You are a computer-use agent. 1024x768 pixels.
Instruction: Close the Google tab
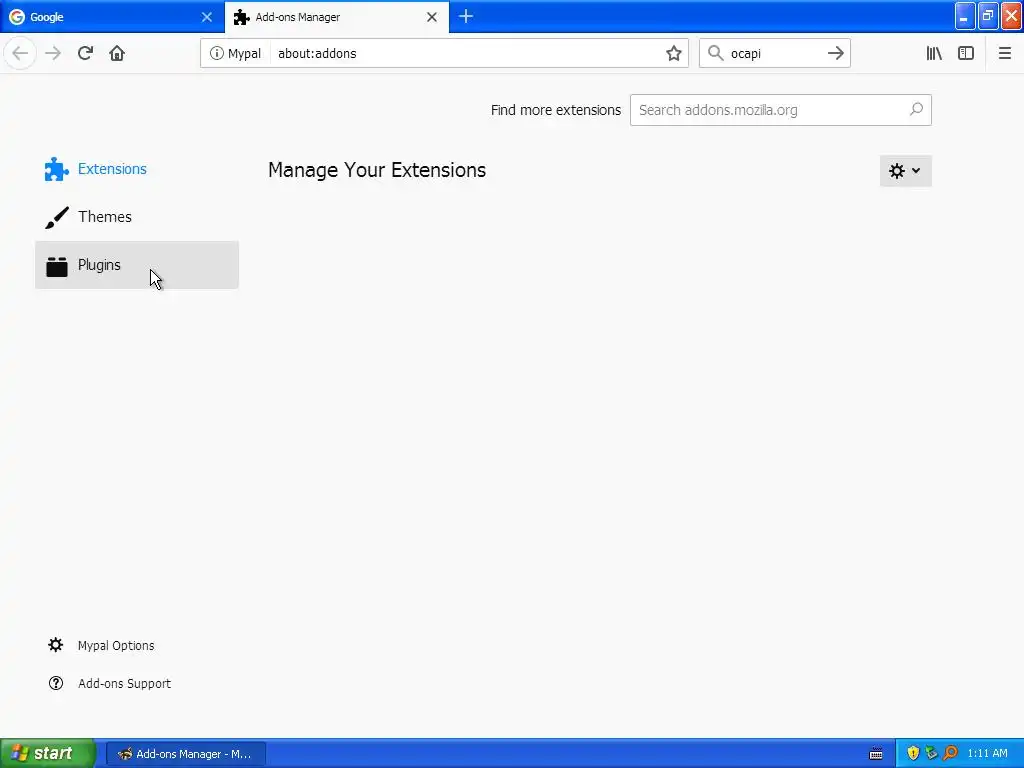click(206, 17)
